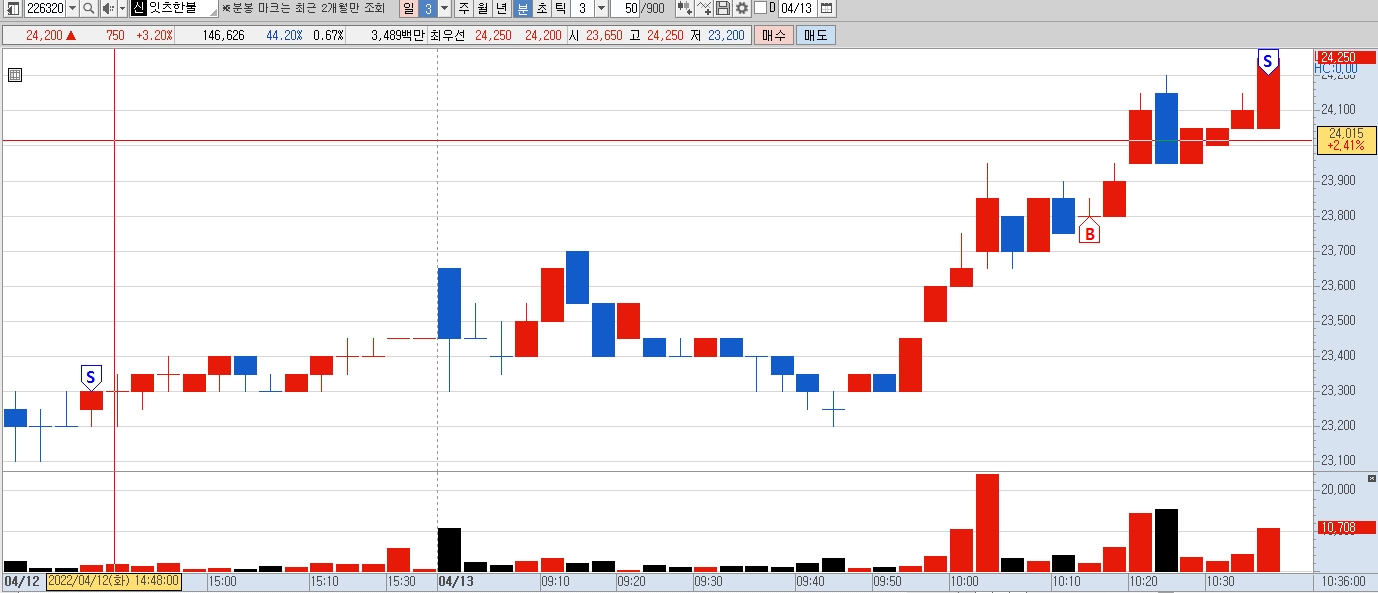Select 분 (minute) period toggle
Screen dimensions: 1378x593
[522, 8]
